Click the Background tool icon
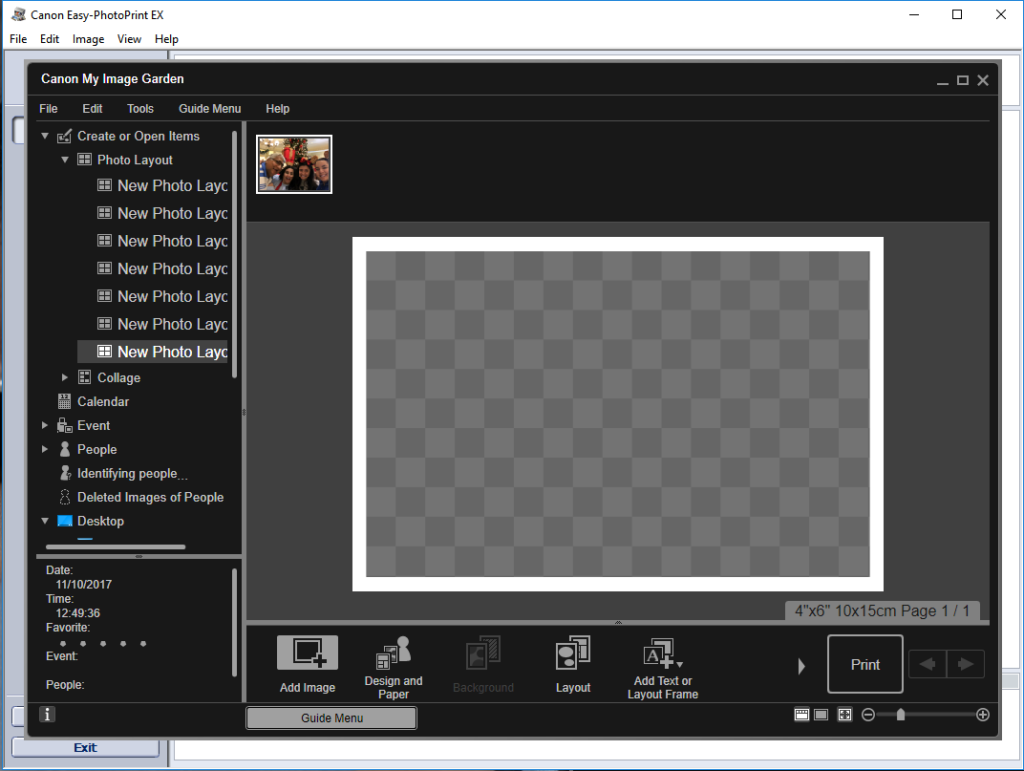1024x771 pixels. 483,652
